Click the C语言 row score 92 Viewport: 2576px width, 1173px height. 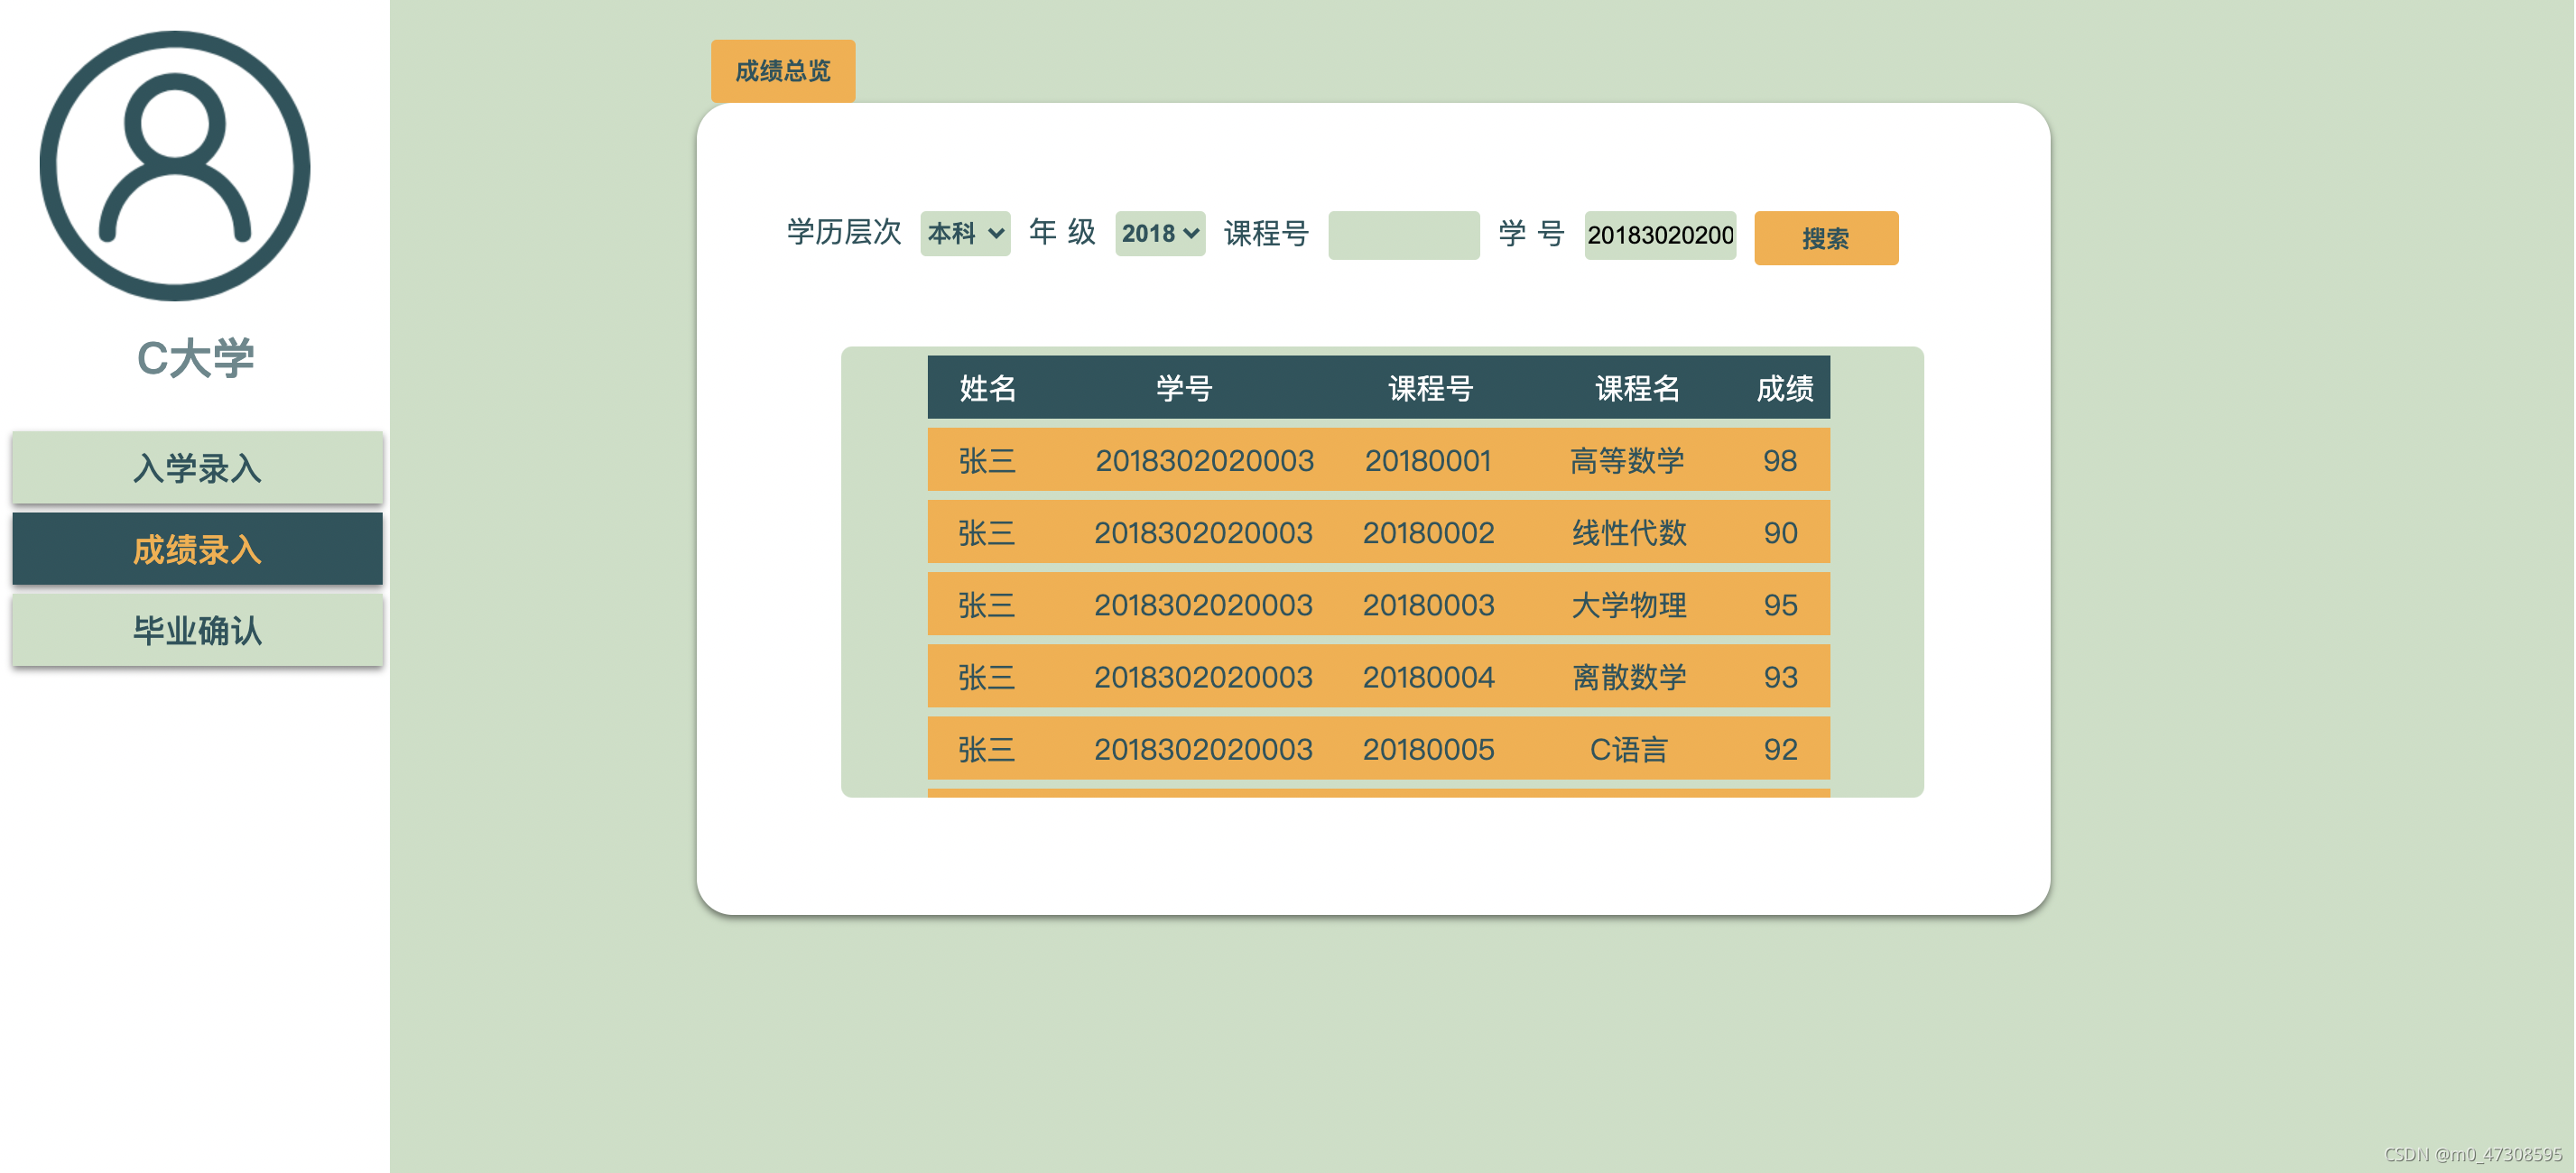point(1780,749)
